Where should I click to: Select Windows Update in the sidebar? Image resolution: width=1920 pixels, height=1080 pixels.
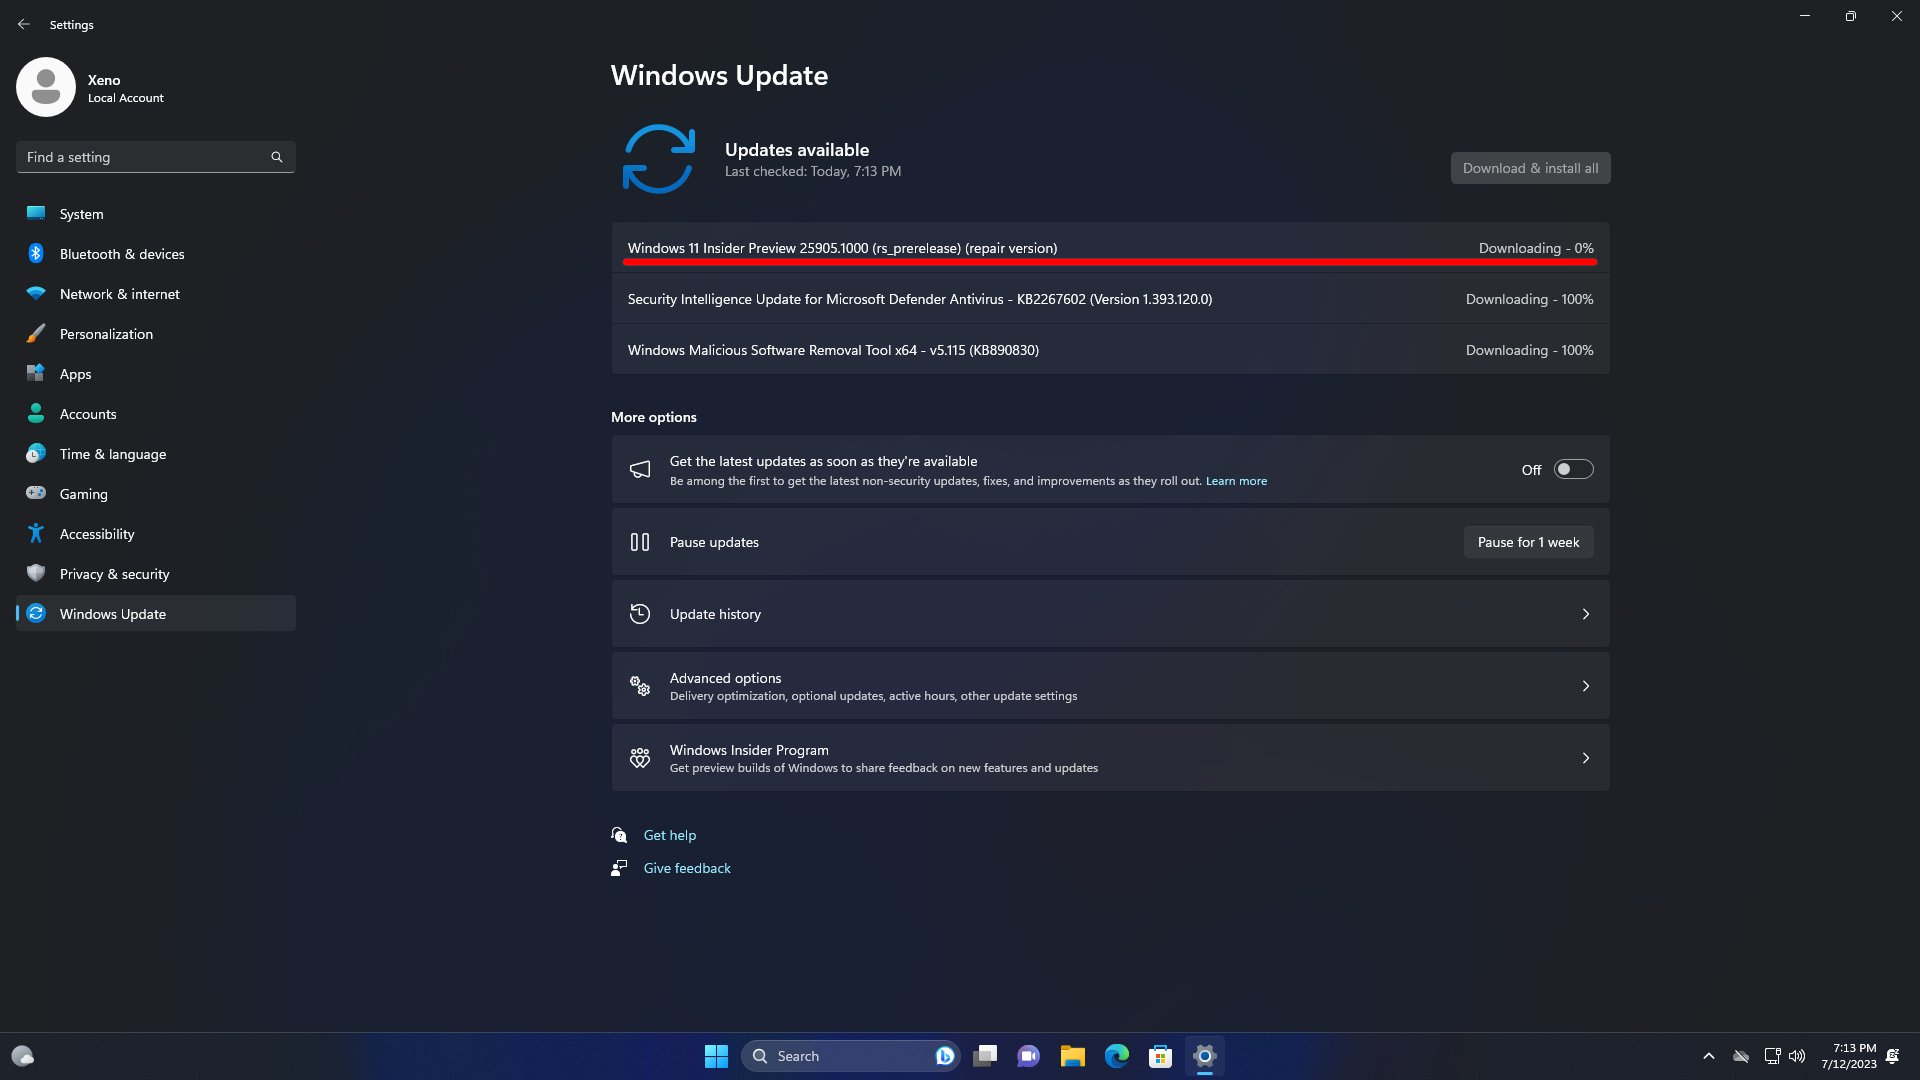tap(156, 613)
